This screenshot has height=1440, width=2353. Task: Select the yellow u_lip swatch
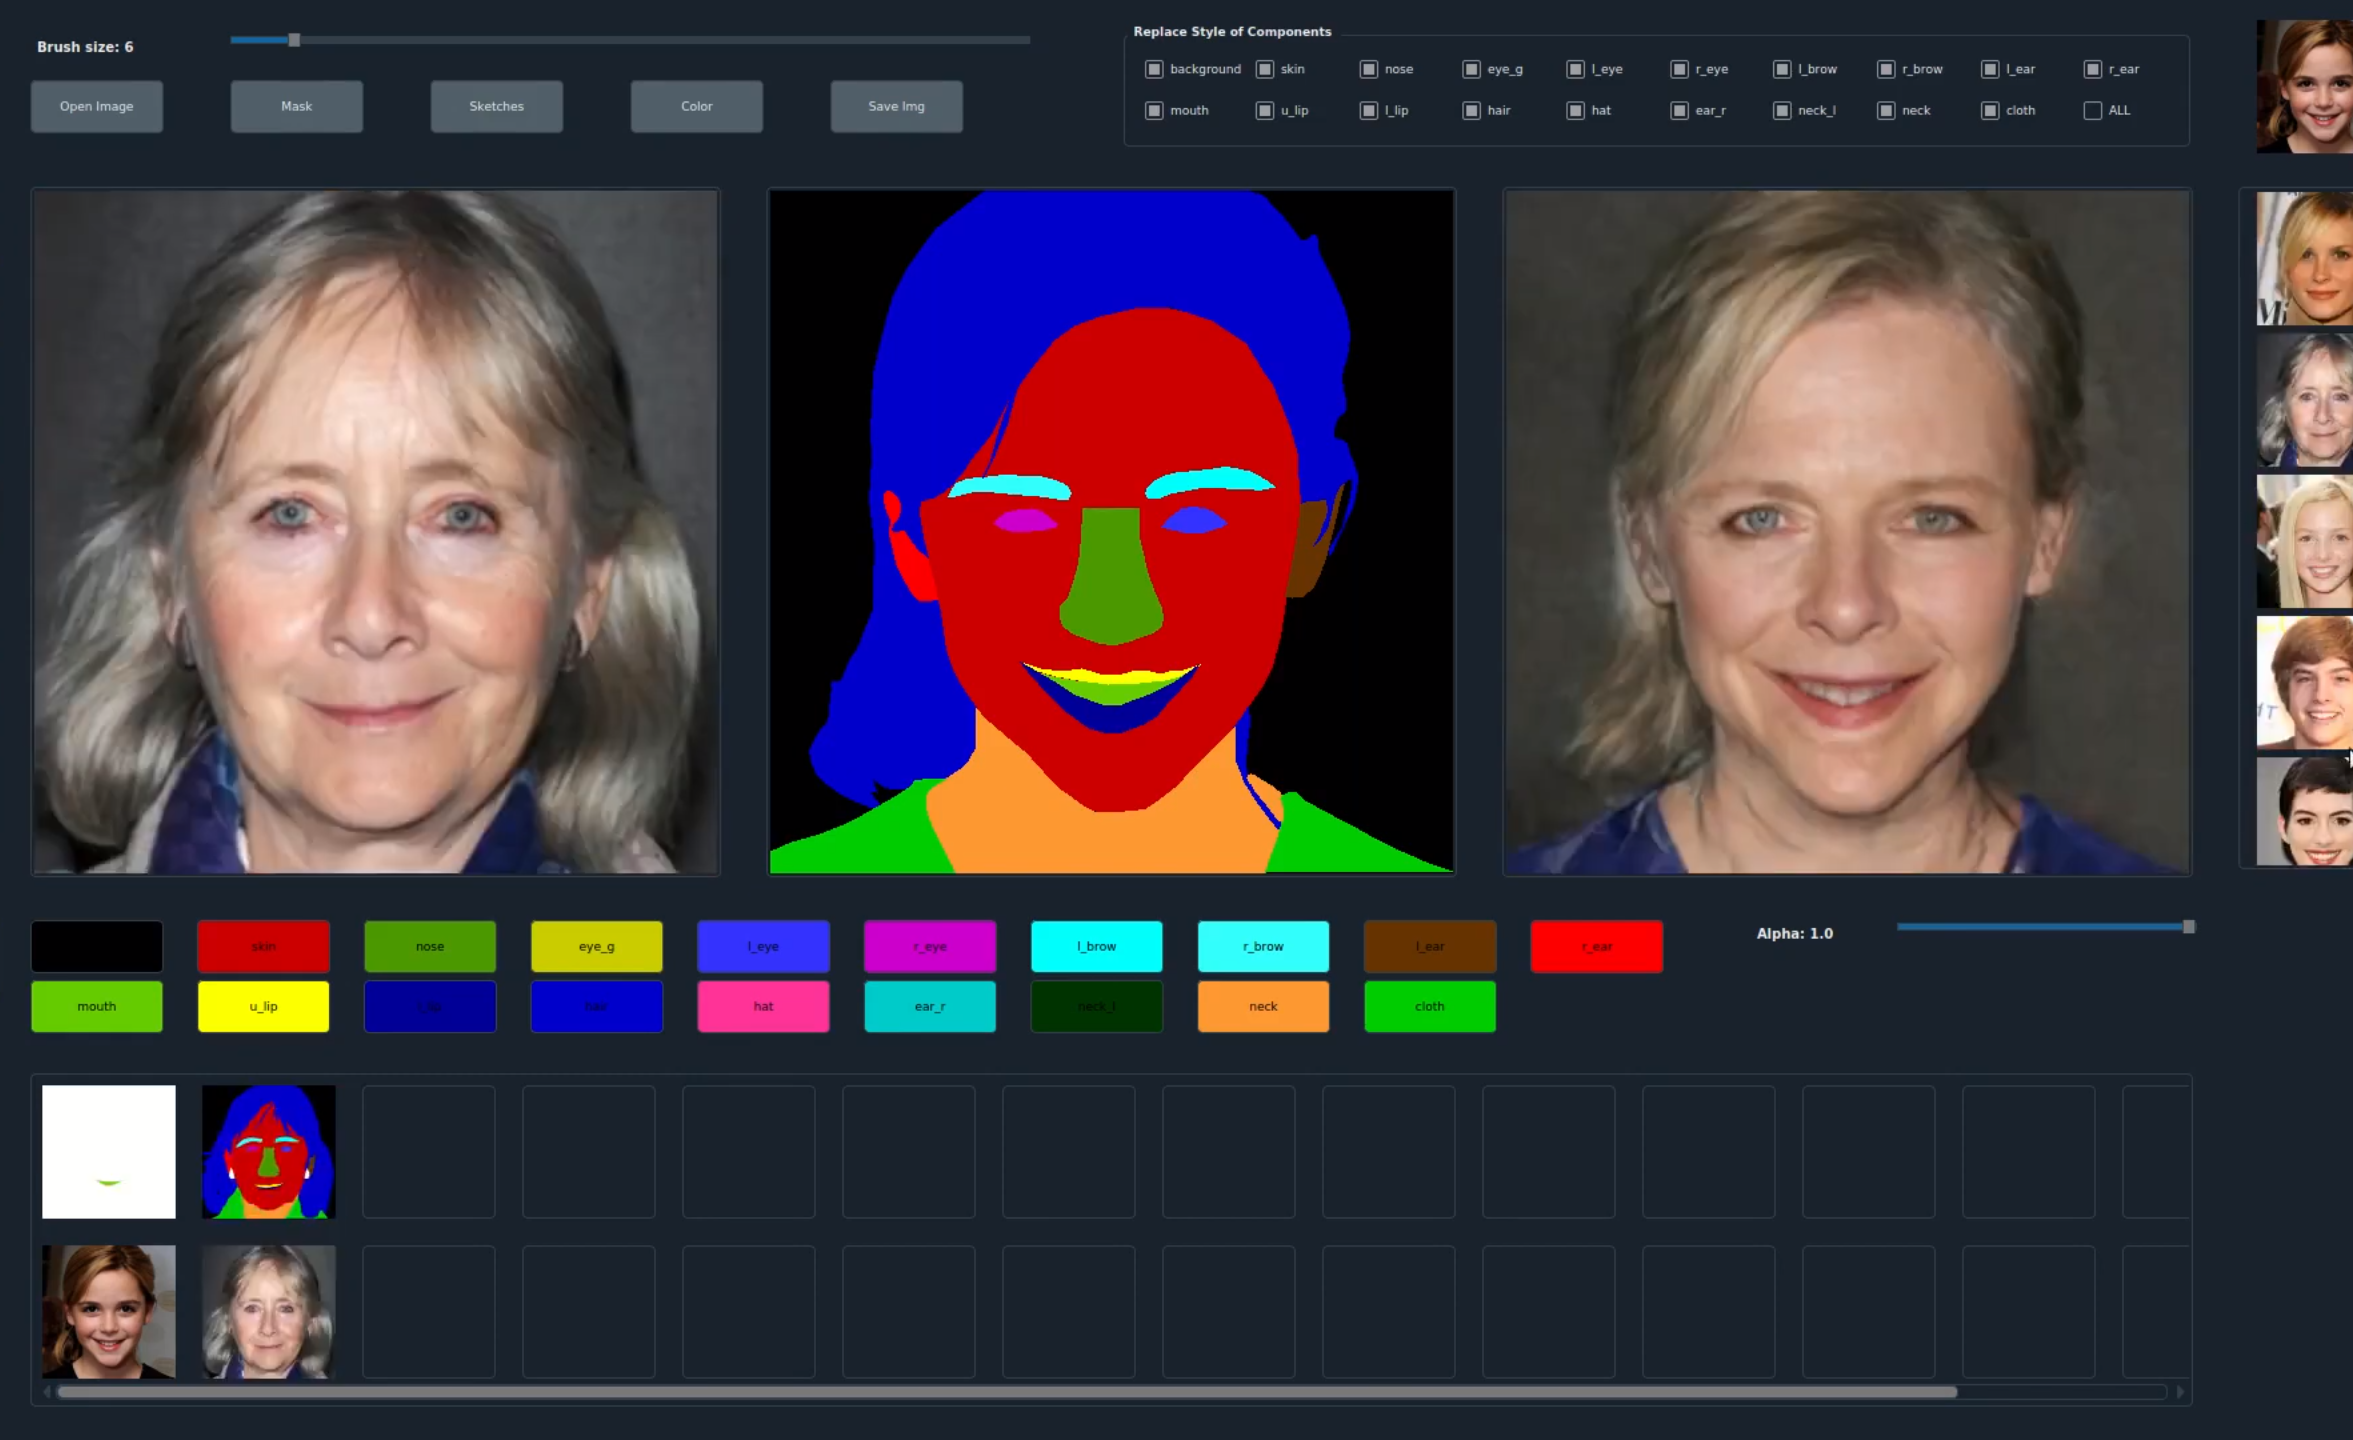[x=263, y=1006]
